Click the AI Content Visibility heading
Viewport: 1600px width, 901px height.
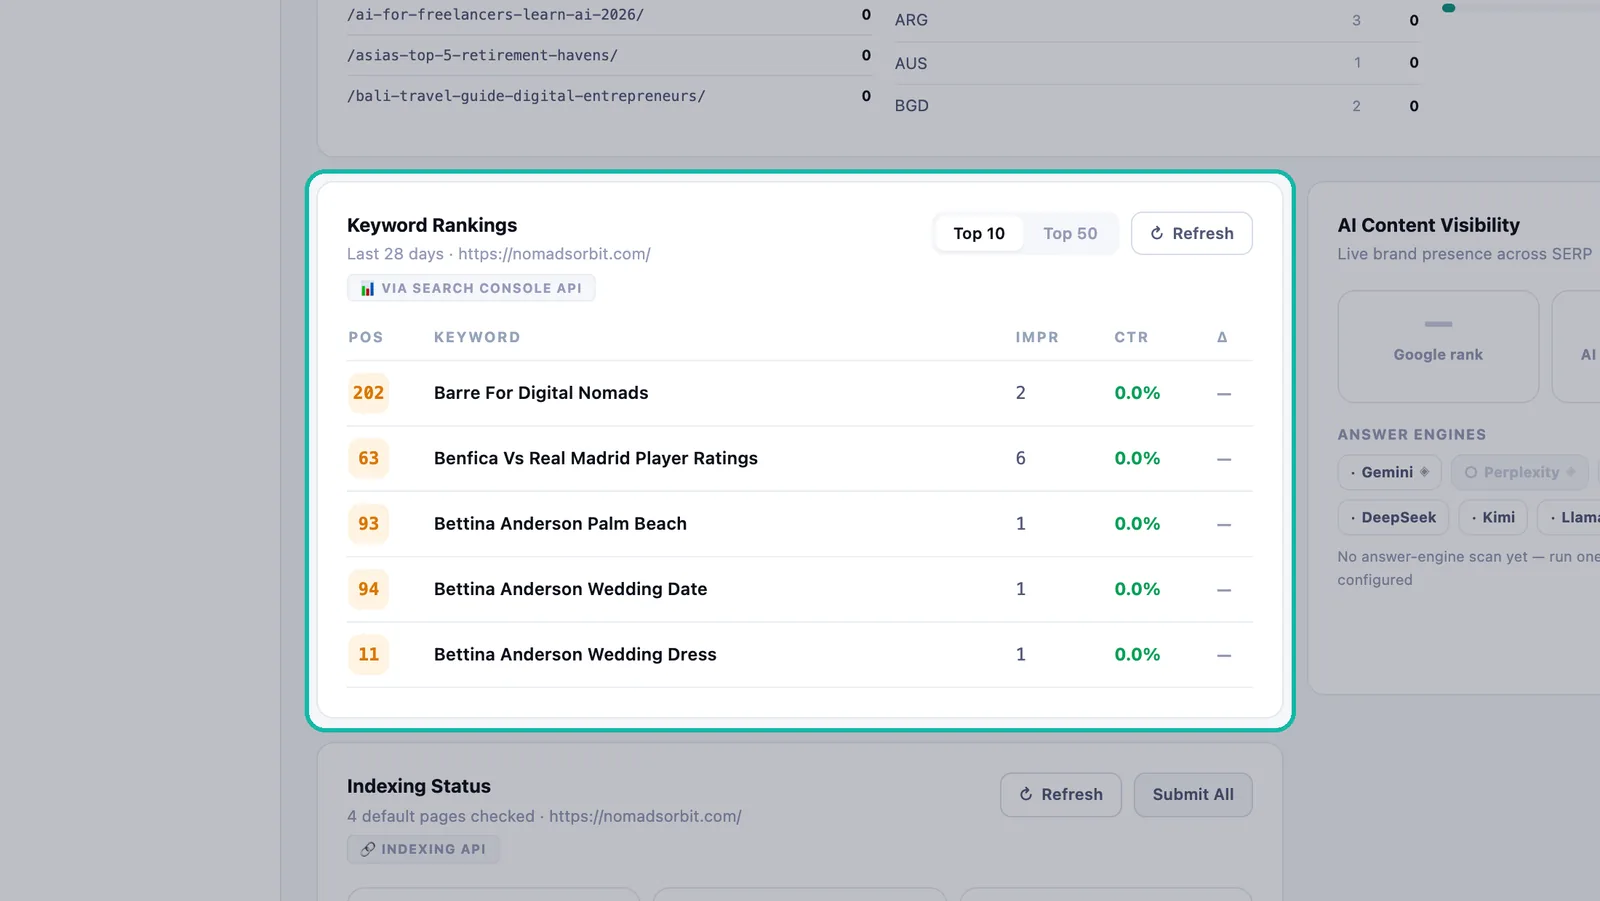tap(1428, 225)
